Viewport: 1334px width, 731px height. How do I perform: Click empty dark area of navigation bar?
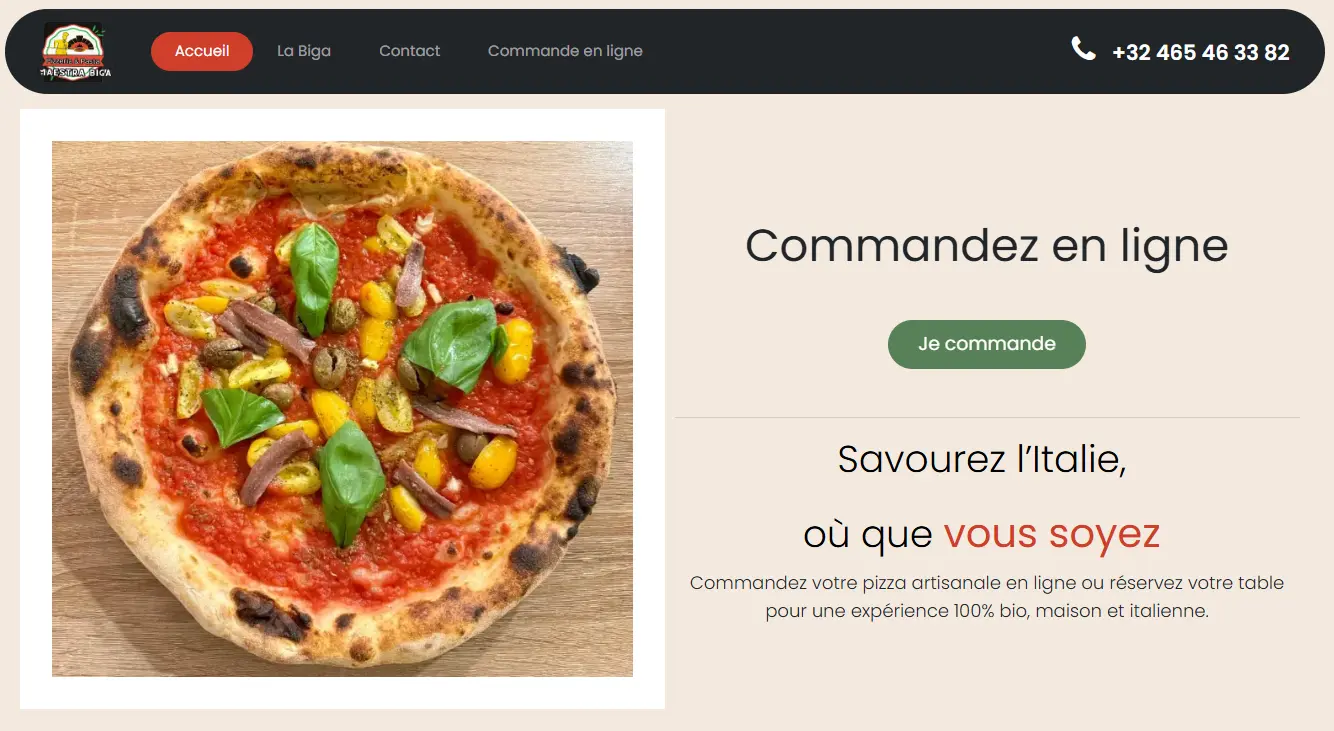point(850,51)
